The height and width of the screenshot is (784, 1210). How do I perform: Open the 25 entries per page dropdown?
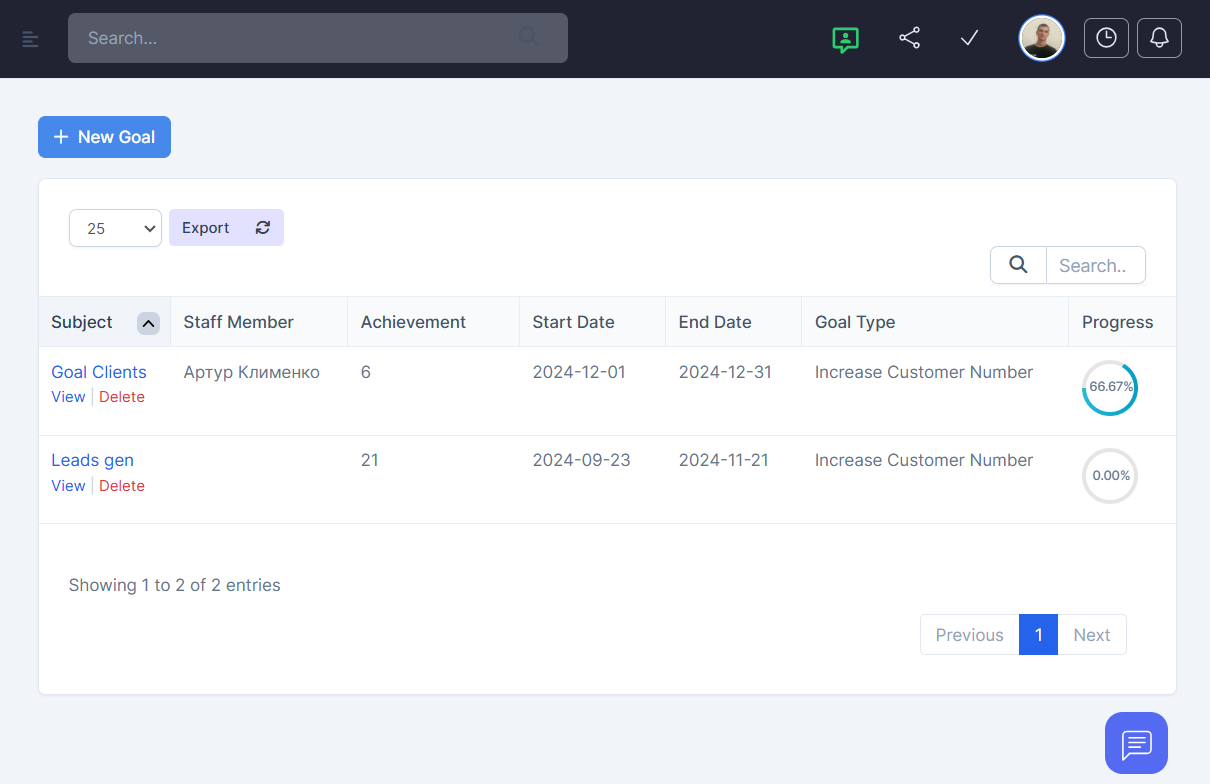coord(115,228)
